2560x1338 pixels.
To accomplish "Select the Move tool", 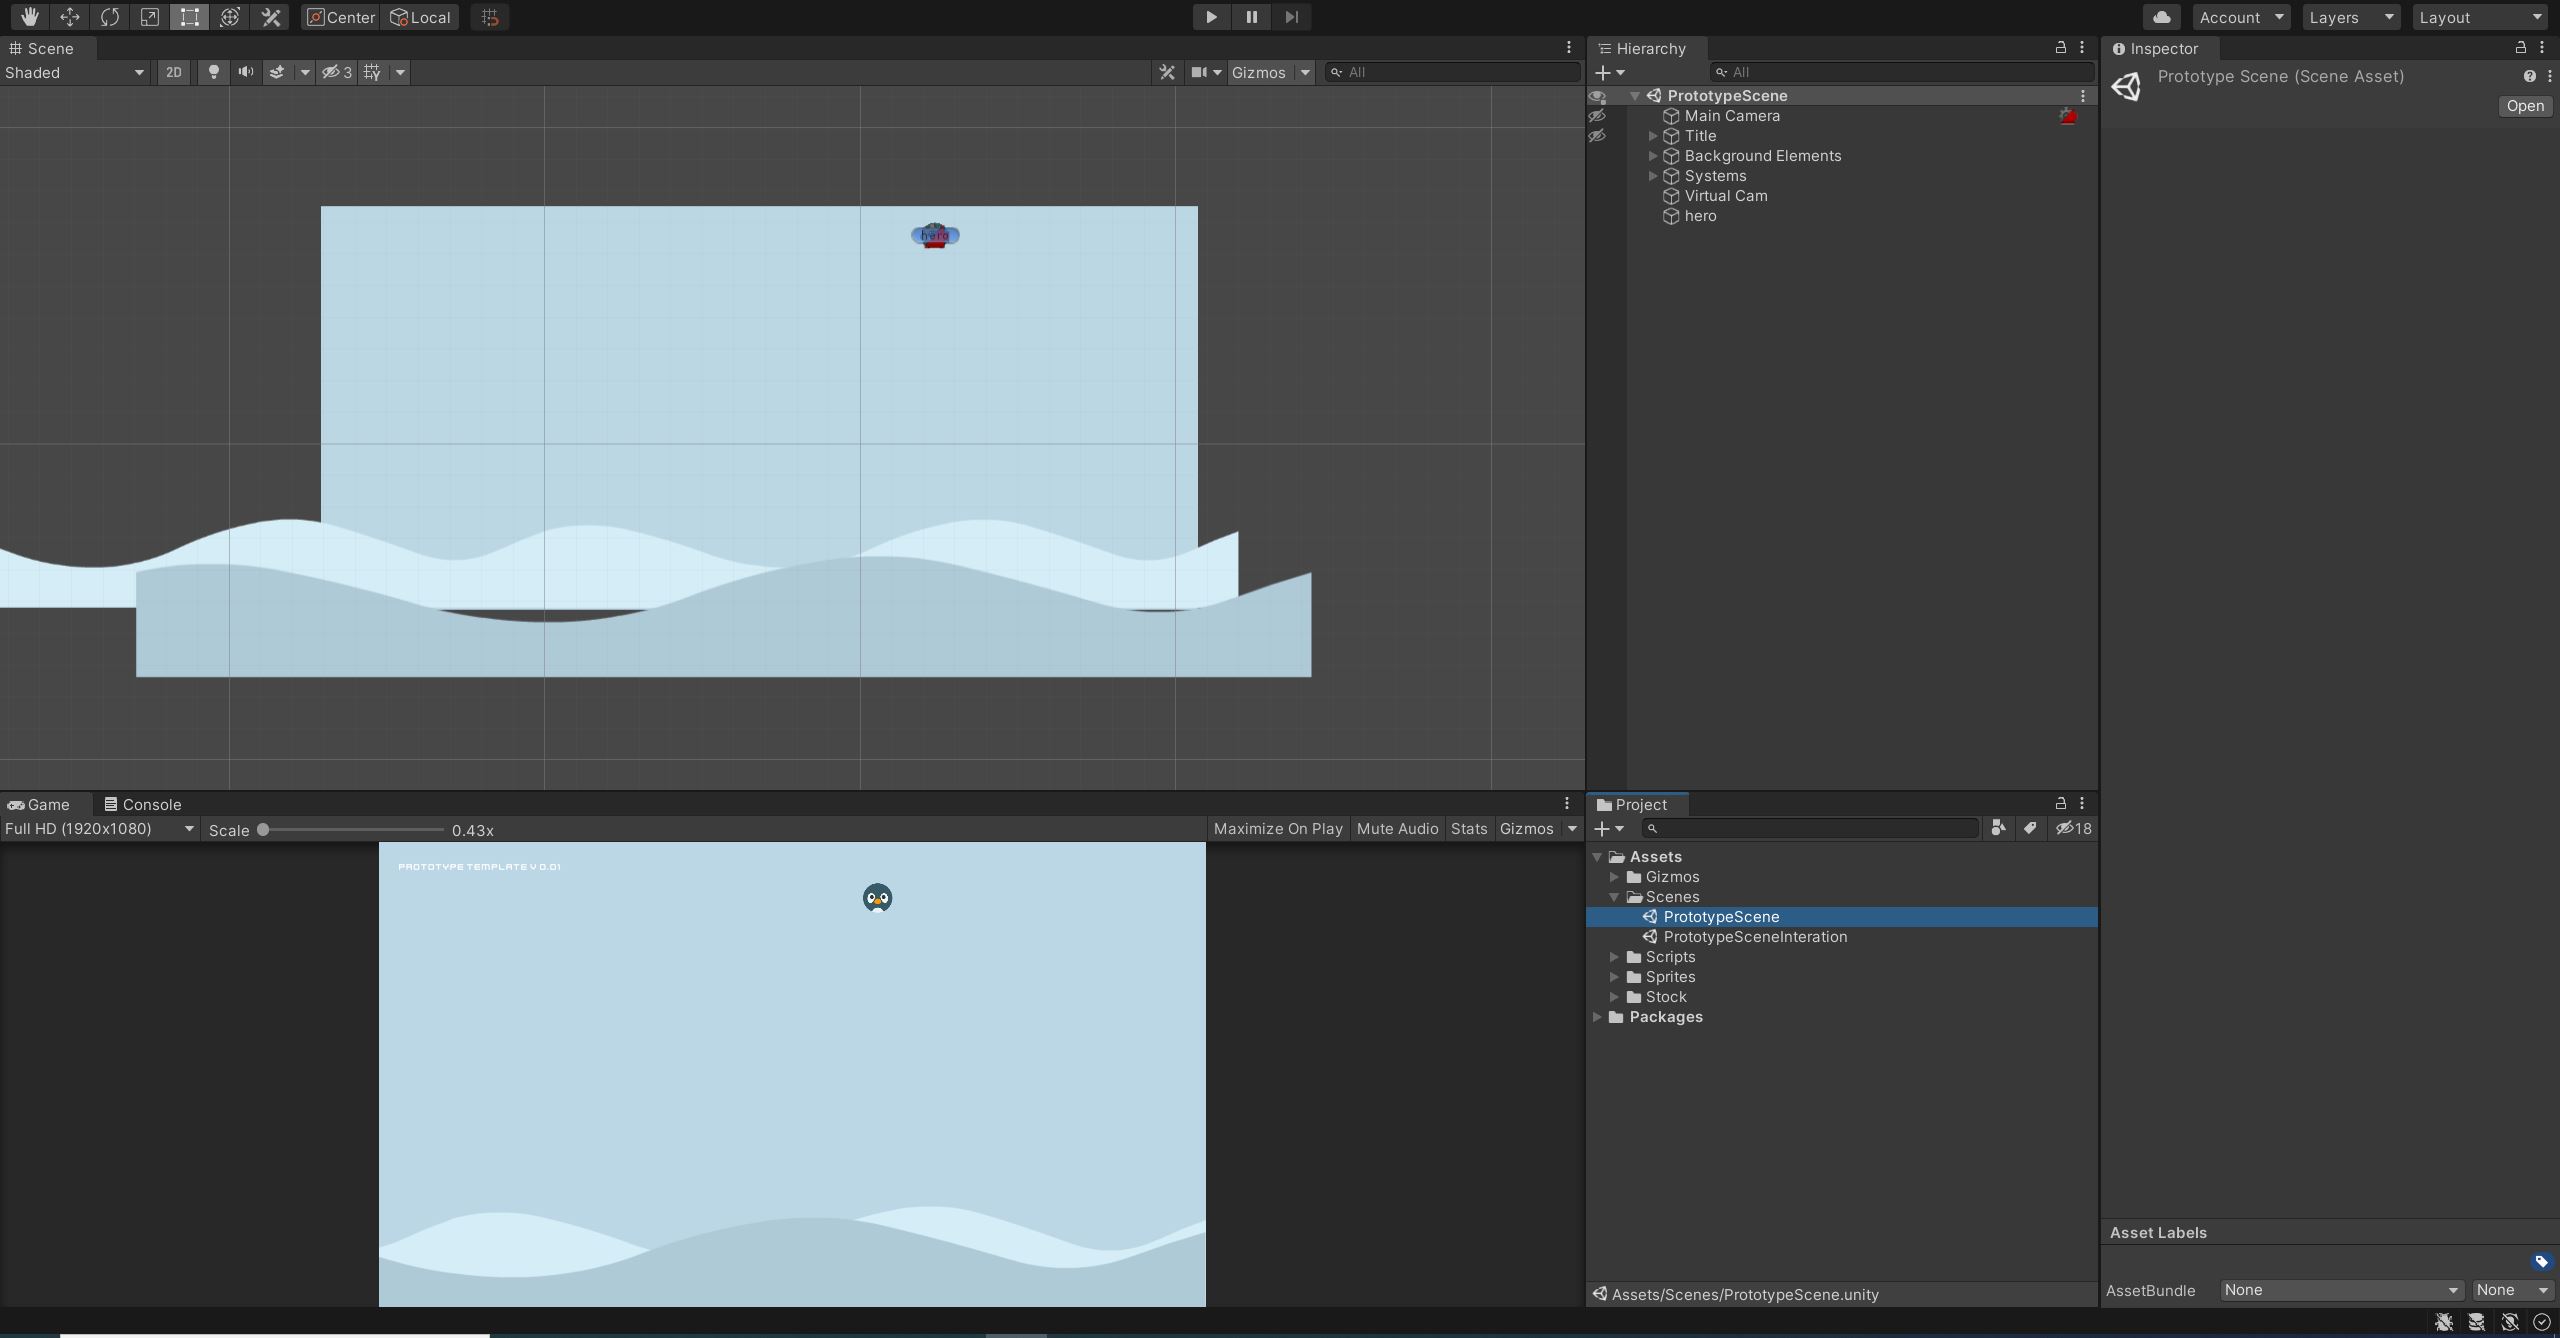I will (x=70, y=17).
